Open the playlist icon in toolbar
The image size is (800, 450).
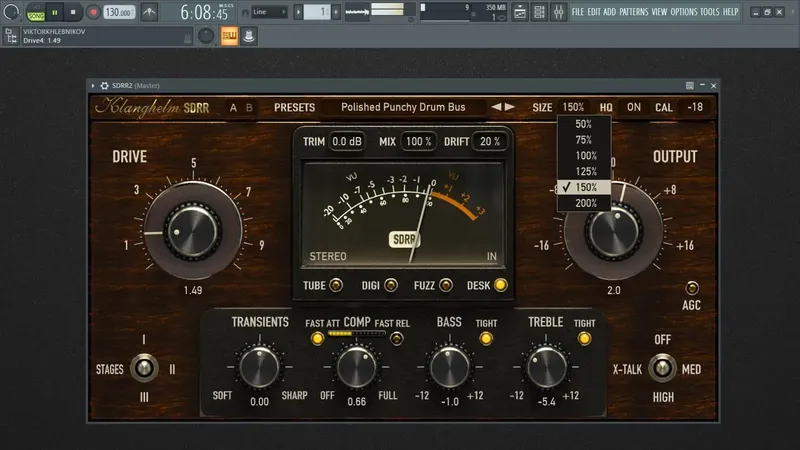click(x=519, y=12)
